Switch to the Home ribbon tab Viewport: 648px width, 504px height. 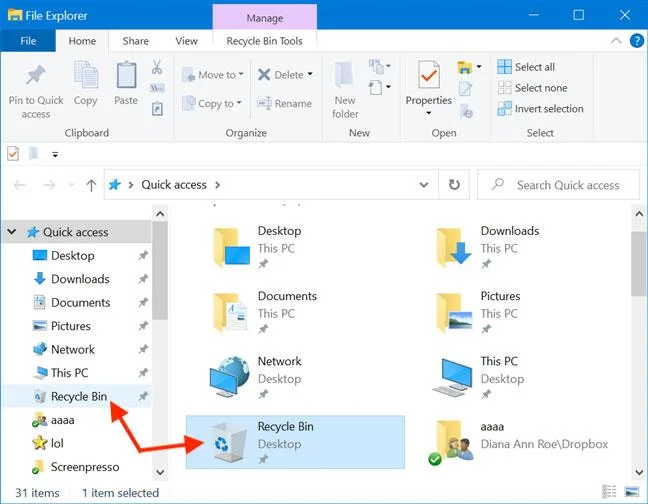(82, 40)
